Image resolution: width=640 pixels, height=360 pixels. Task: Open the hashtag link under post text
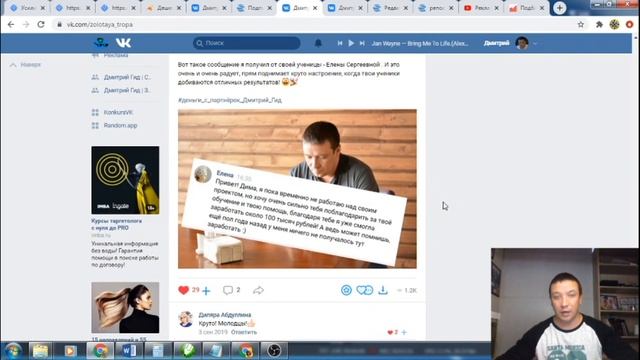coord(230,100)
